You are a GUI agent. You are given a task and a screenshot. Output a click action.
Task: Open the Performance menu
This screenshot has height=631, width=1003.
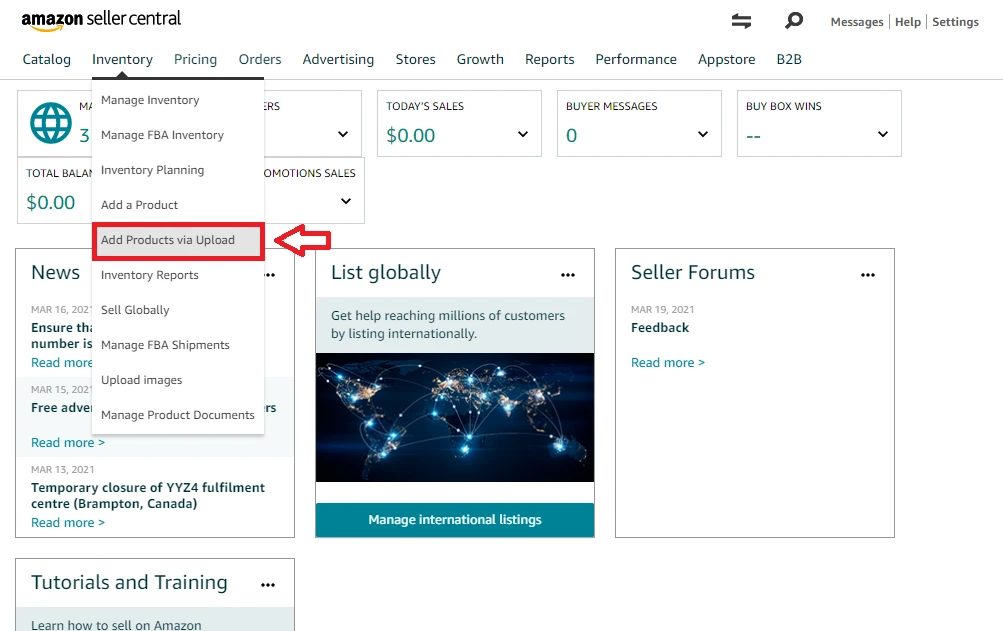click(x=636, y=60)
